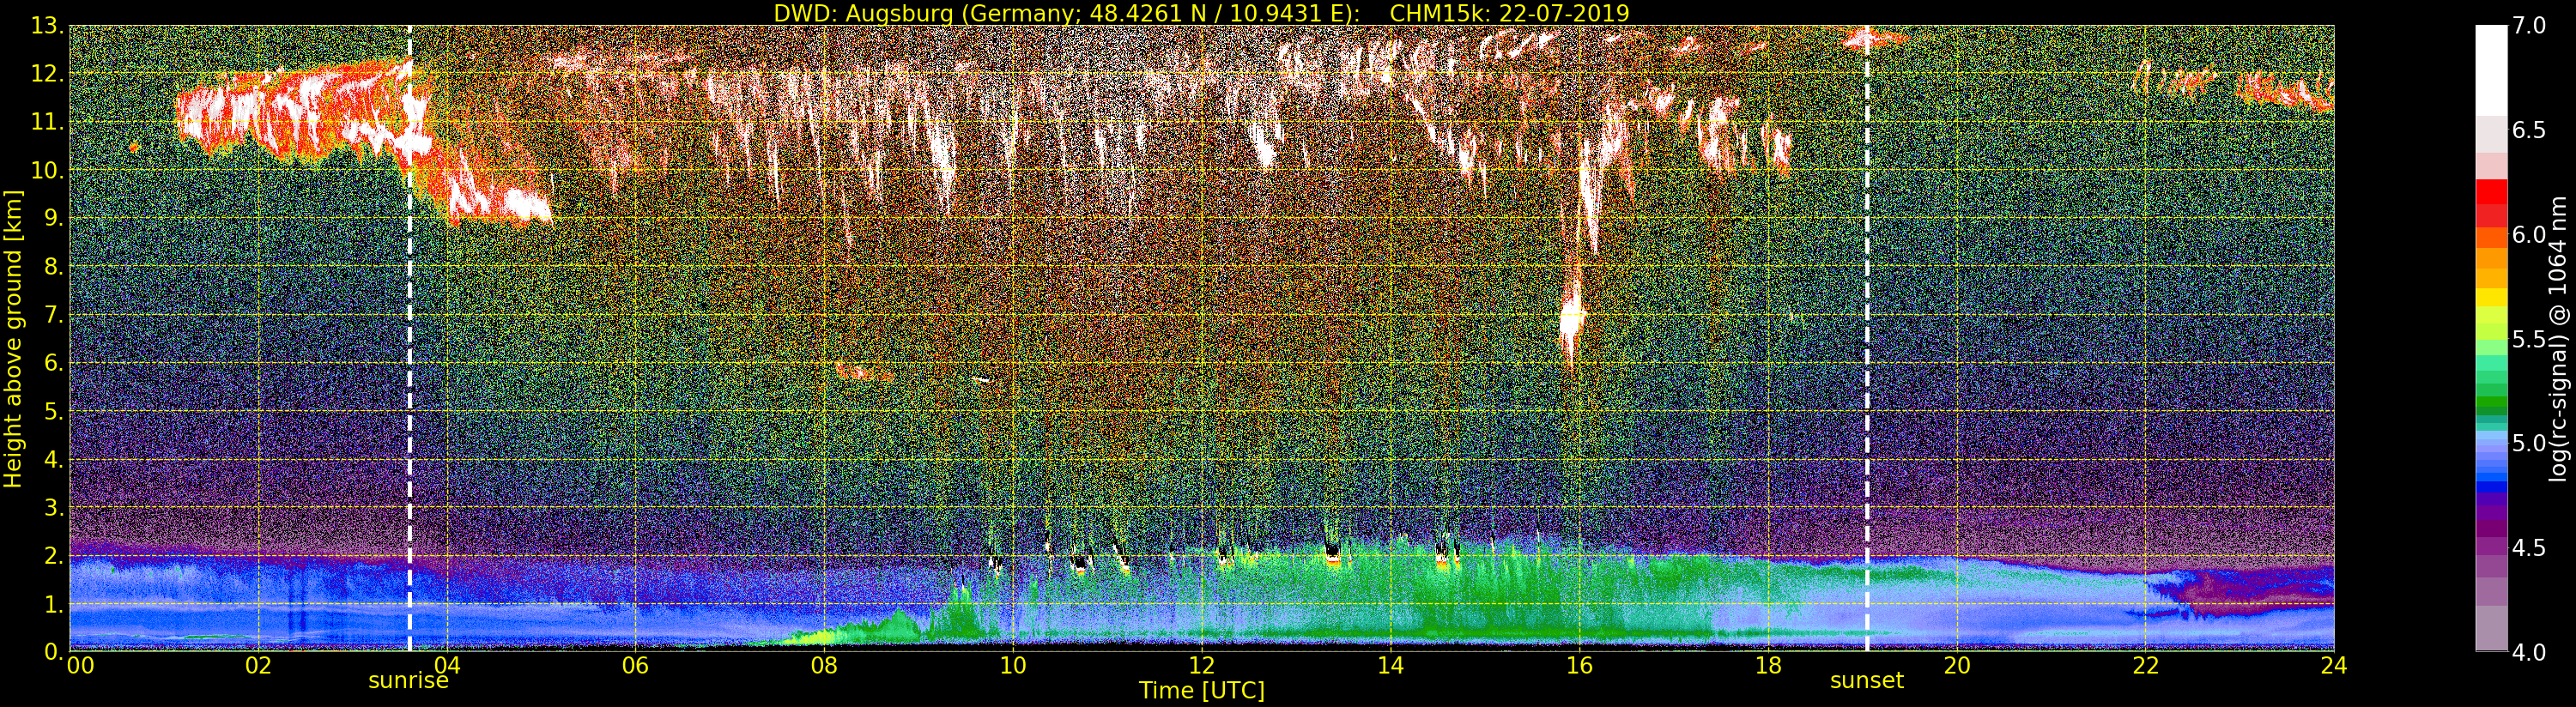Select the "CHM15k: 22-07-2019" title text
2576x707 pixels.
tap(1509, 13)
